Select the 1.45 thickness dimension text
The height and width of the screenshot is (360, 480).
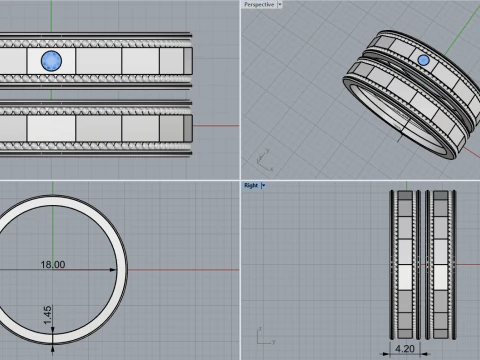point(48,315)
